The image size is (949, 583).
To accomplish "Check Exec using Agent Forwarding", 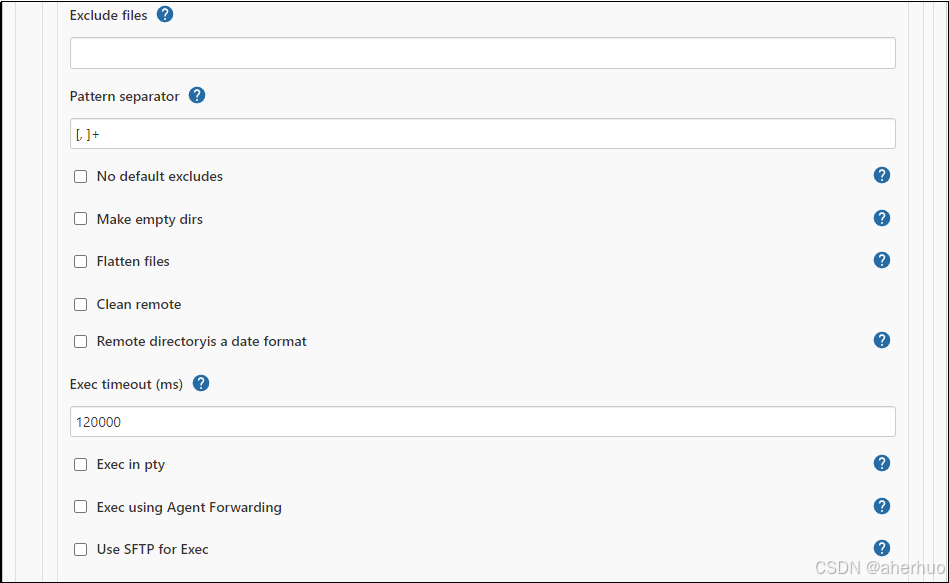I will [80, 507].
